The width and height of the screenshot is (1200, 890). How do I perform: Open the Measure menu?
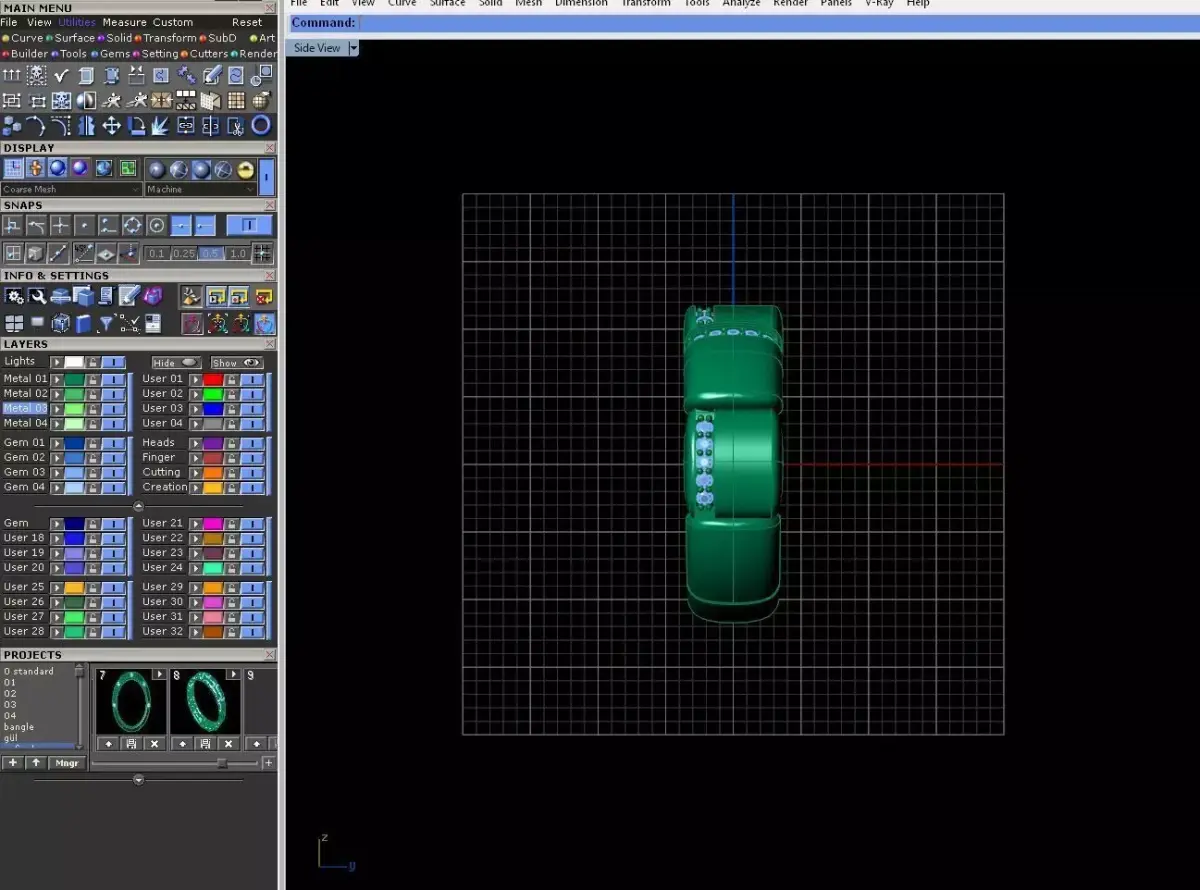pos(124,22)
